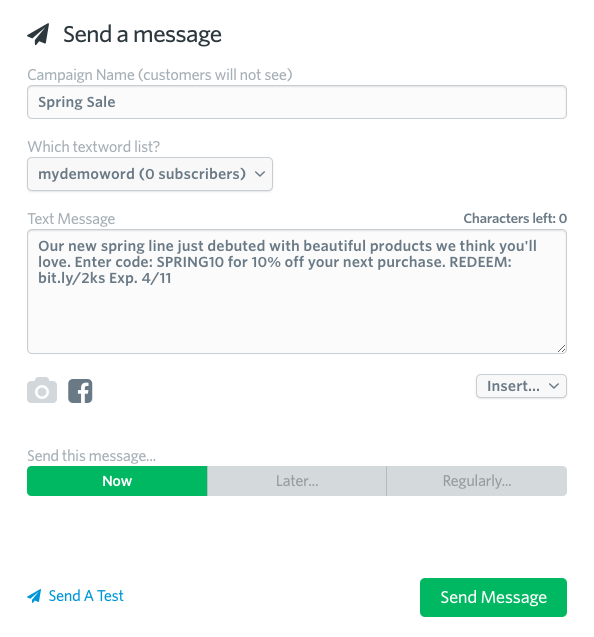
Task: Click the Send a message heading text
Action: [142, 35]
